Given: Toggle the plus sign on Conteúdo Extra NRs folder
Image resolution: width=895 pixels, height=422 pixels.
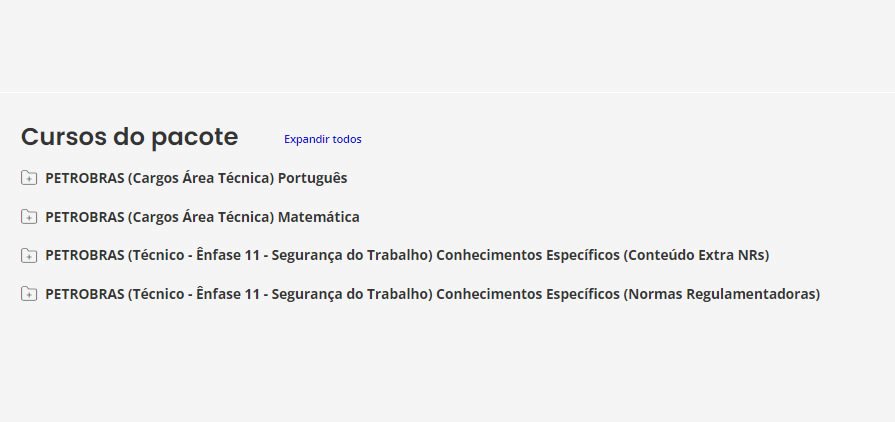Looking at the screenshot, I should [29, 256].
